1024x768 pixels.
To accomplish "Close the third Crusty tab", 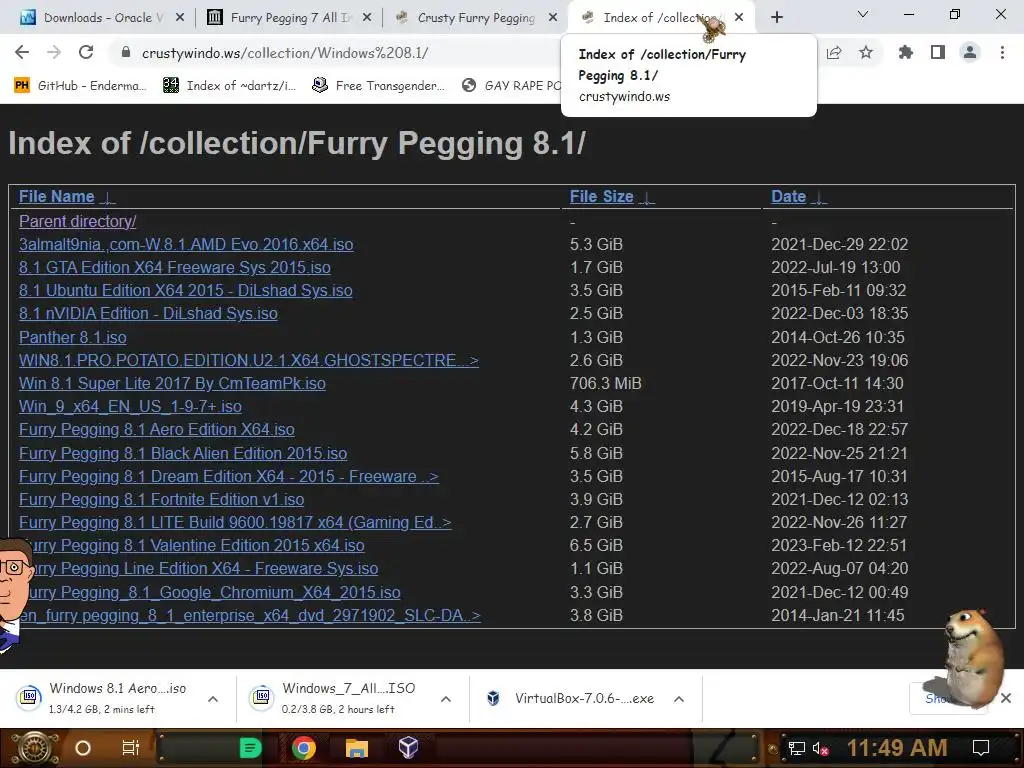I will click(553, 18).
